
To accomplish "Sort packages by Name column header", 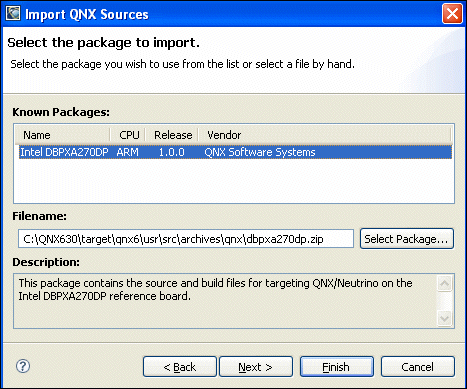I will [x=63, y=135].
